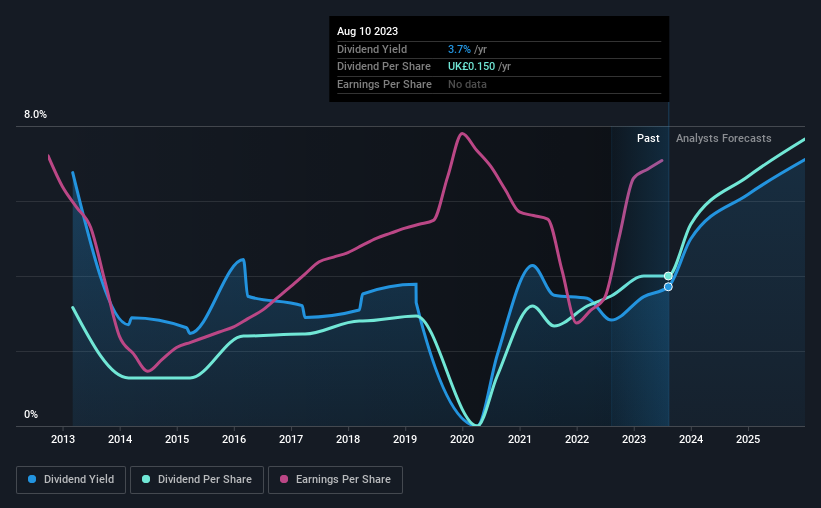The height and width of the screenshot is (508, 821).
Task: Click the 2025 x-axis label
Action: (748, 439)
